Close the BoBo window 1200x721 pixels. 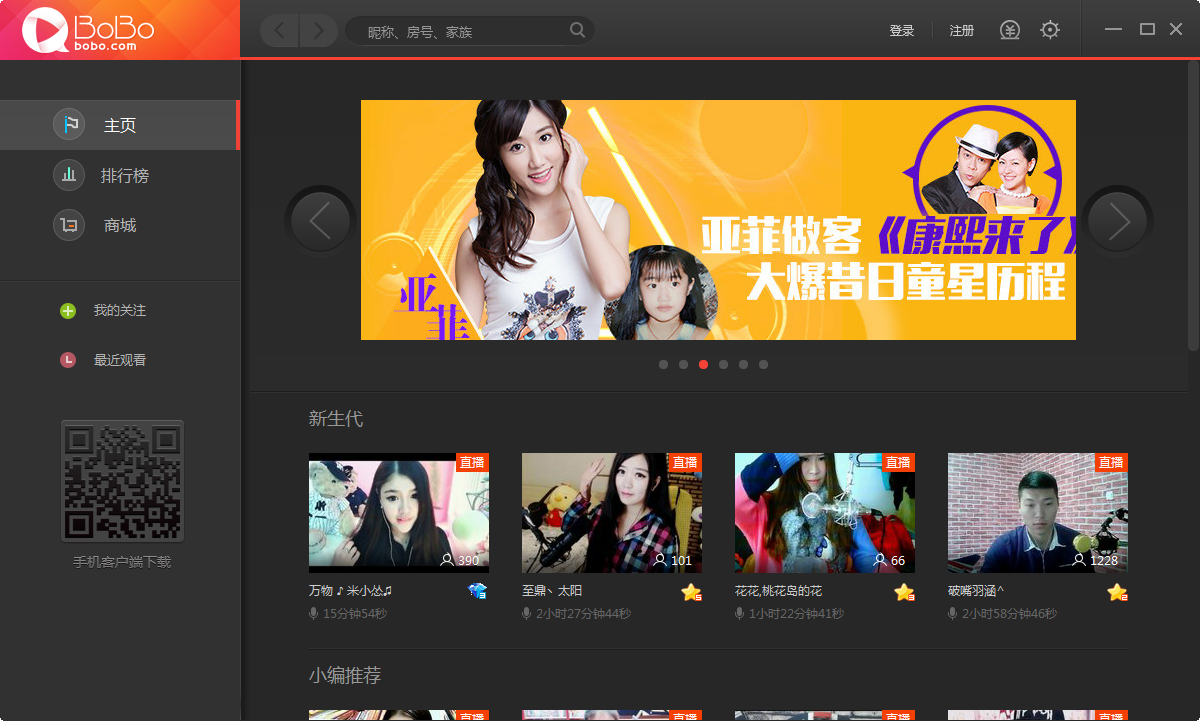click(x=1176, y=30)
